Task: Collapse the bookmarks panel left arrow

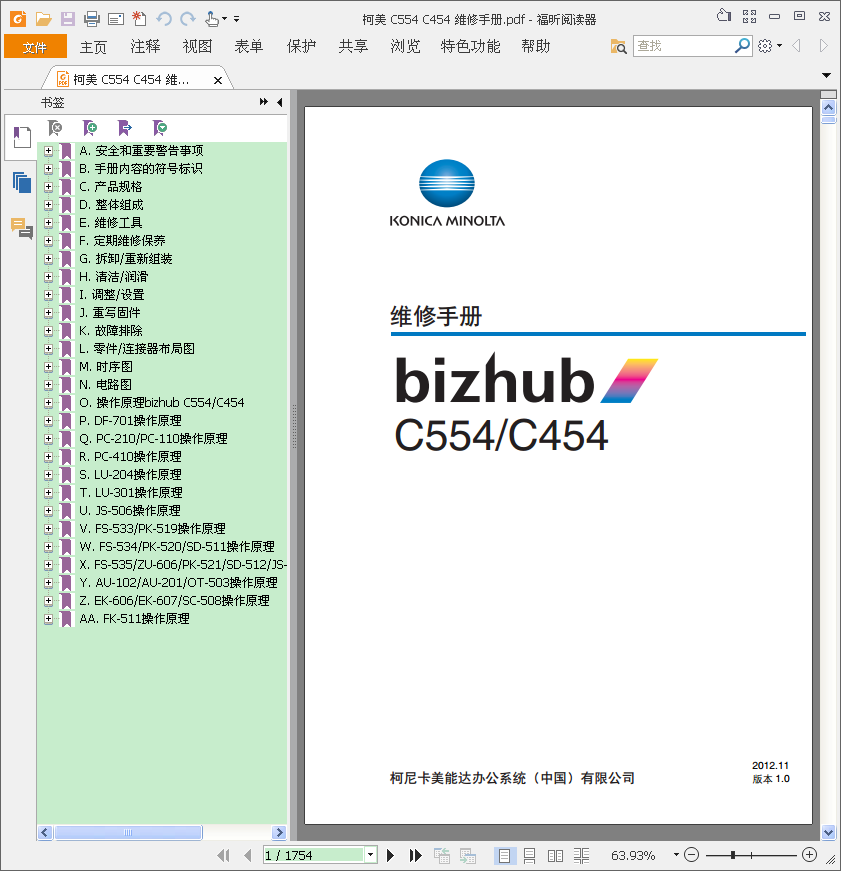Action: click(x=279, y=102)
